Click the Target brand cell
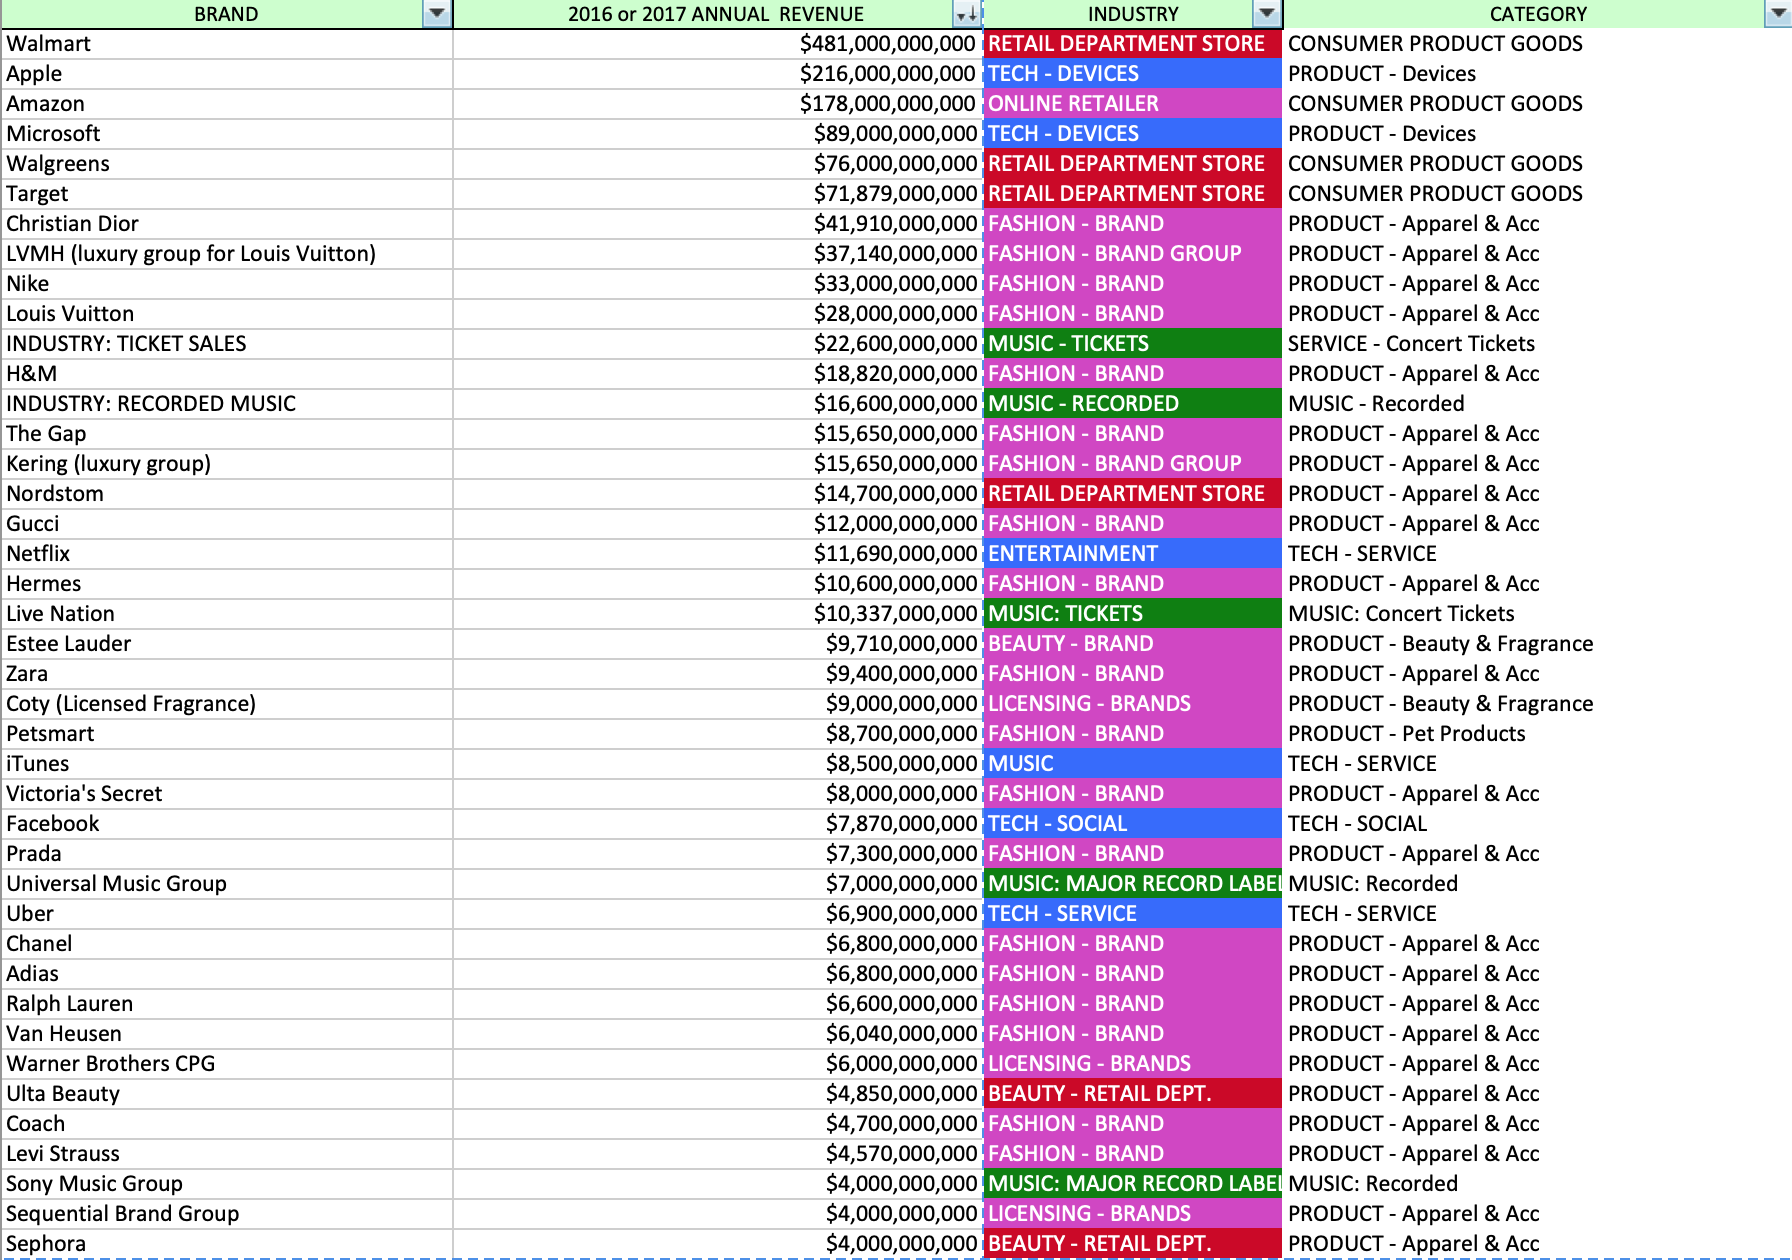The height and width of the screenshot is (1260, 1792). pyautogui.click(x=227, y=194)
